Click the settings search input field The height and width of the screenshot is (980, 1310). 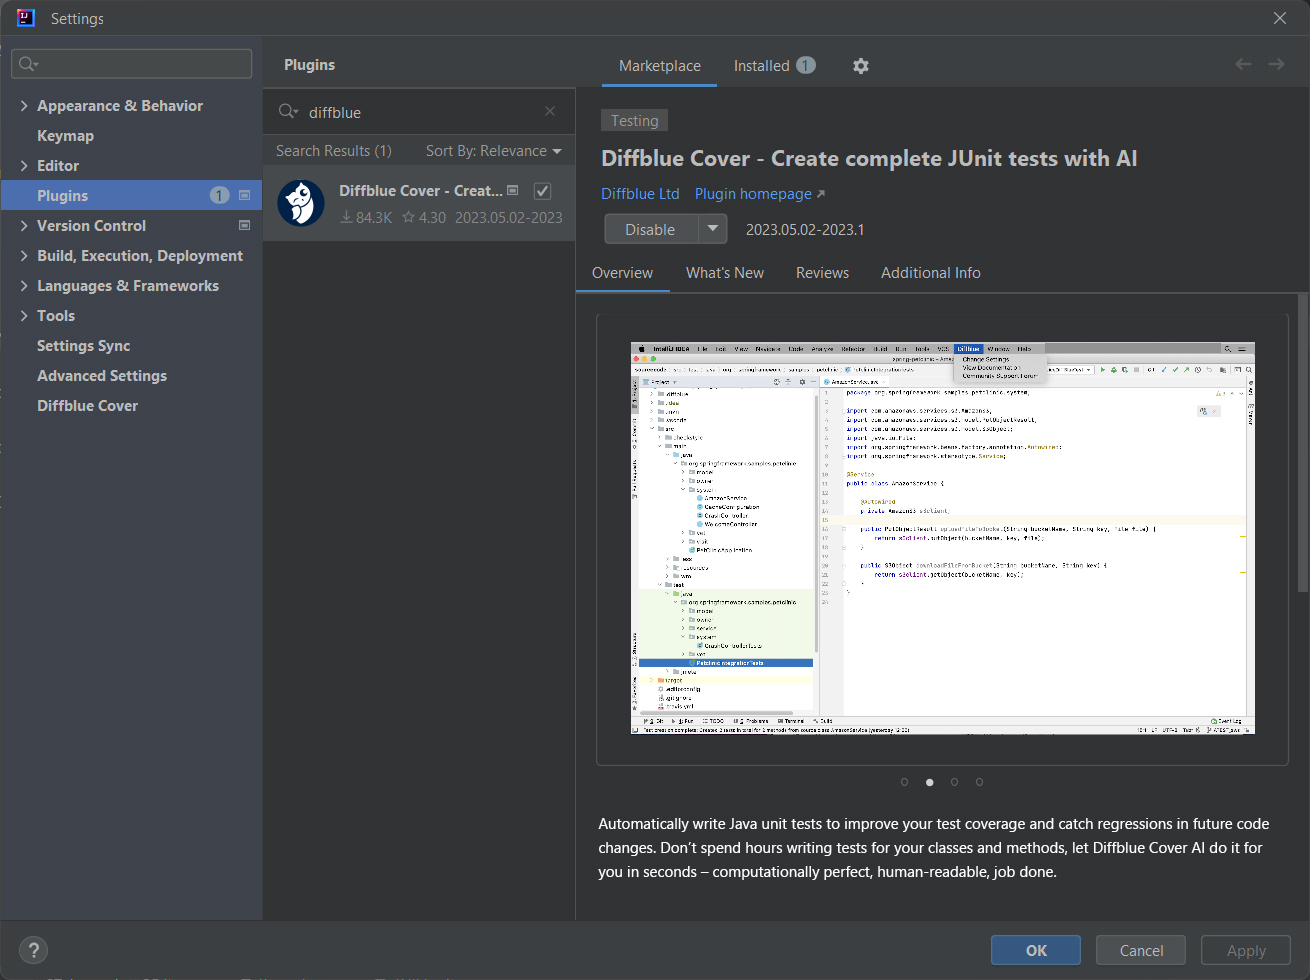click(x=140, y=64)
